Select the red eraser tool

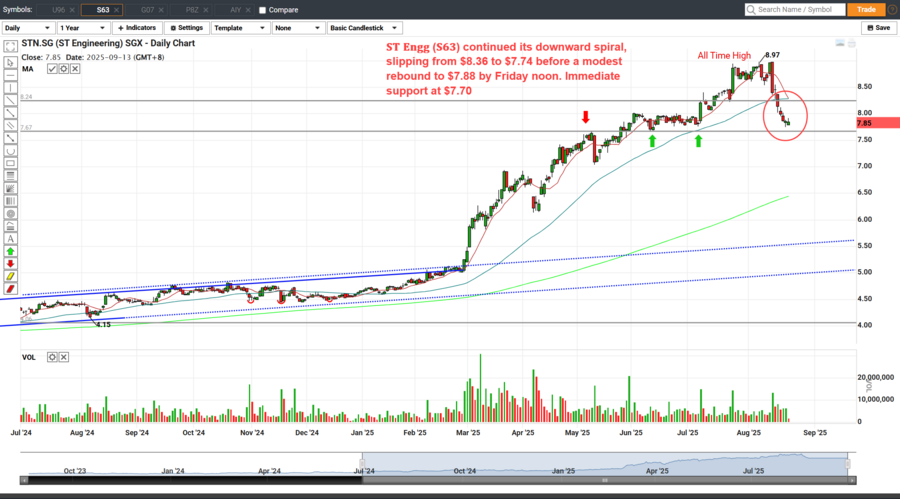pos(10,289)
